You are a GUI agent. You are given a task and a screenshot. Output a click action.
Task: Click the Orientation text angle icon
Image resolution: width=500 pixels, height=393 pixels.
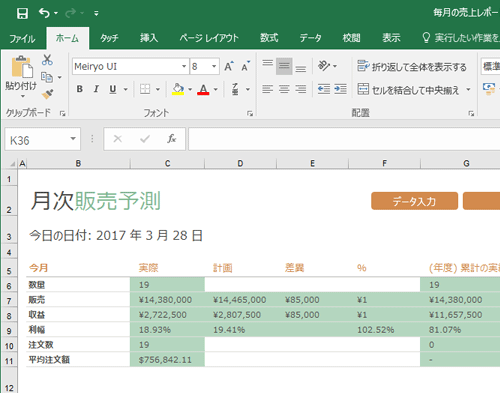(324, 66)
